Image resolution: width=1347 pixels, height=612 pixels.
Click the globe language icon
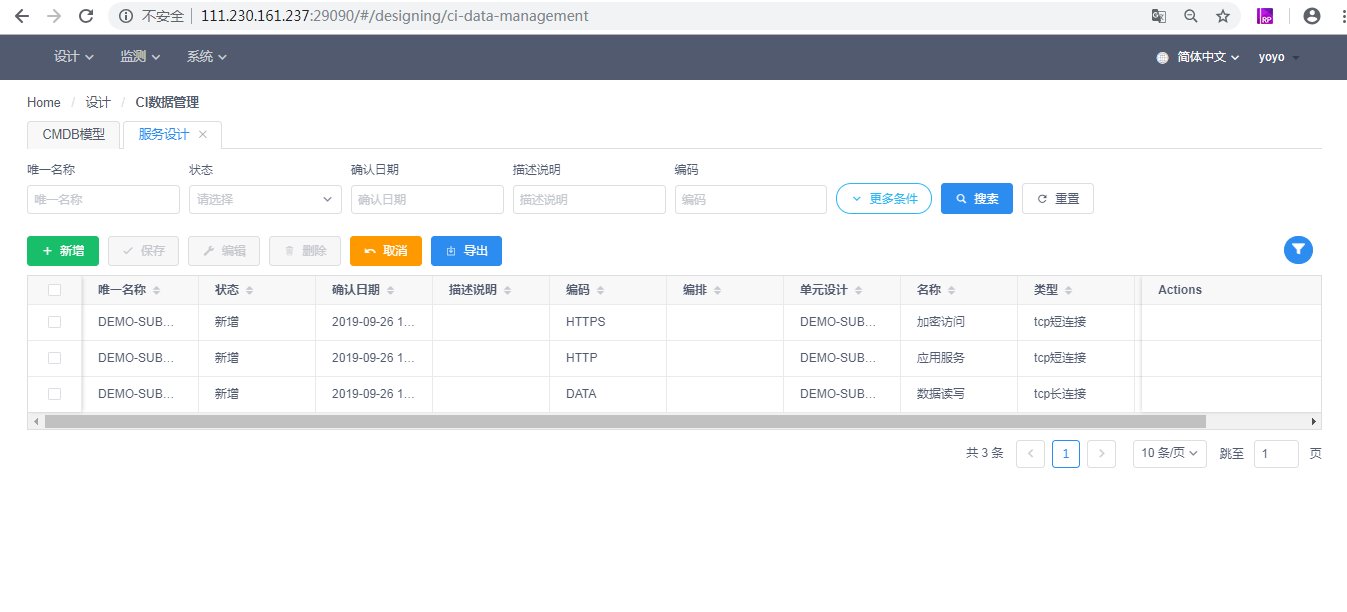click(1162, 57)
